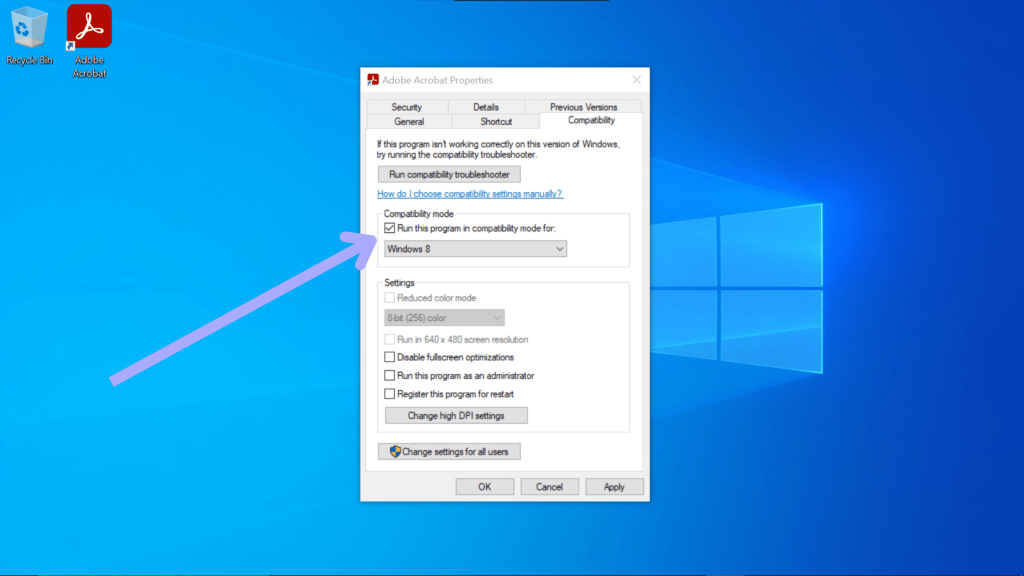Enable Run this program in compatibility mode
This screenshot has height=576, width=1024.
388,229
